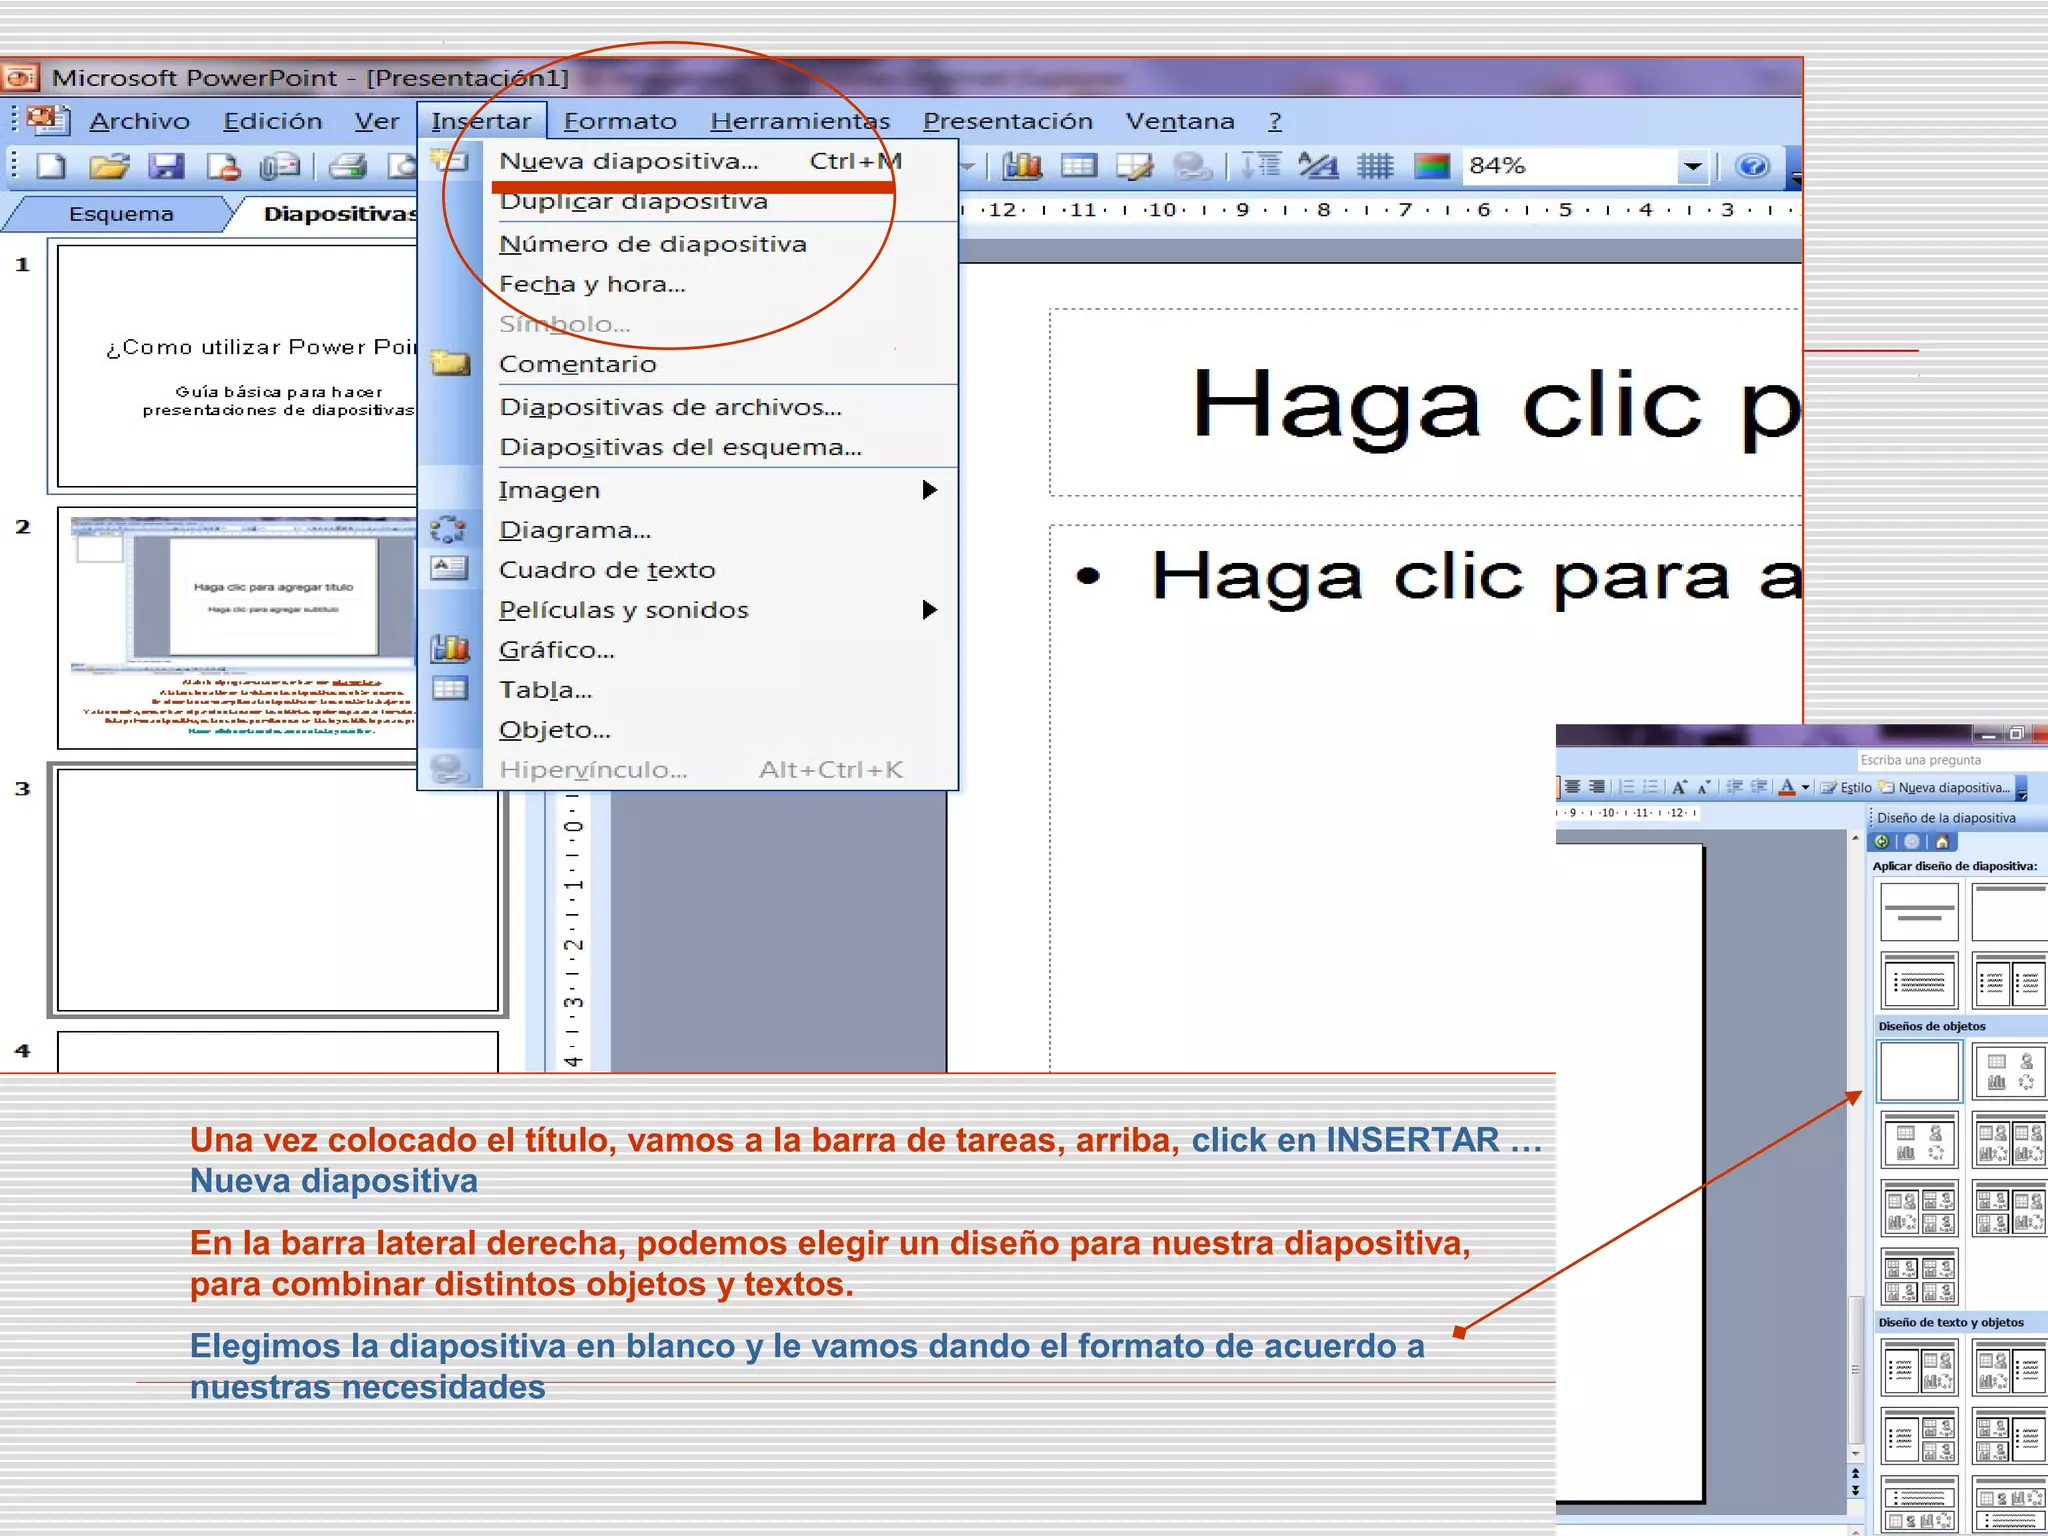Viewport: 2048px width, 1536px height.
Task: Click the 84% zoom value field
Action: [1570, 166]
